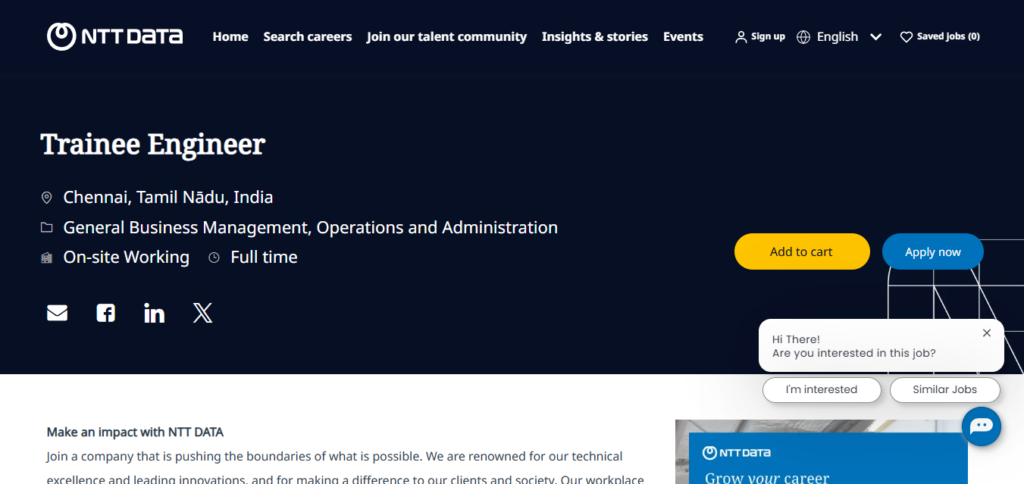The image size is (1024, 484).
Task: Expand language chevron arrow
Action: (x=876, y=37)
